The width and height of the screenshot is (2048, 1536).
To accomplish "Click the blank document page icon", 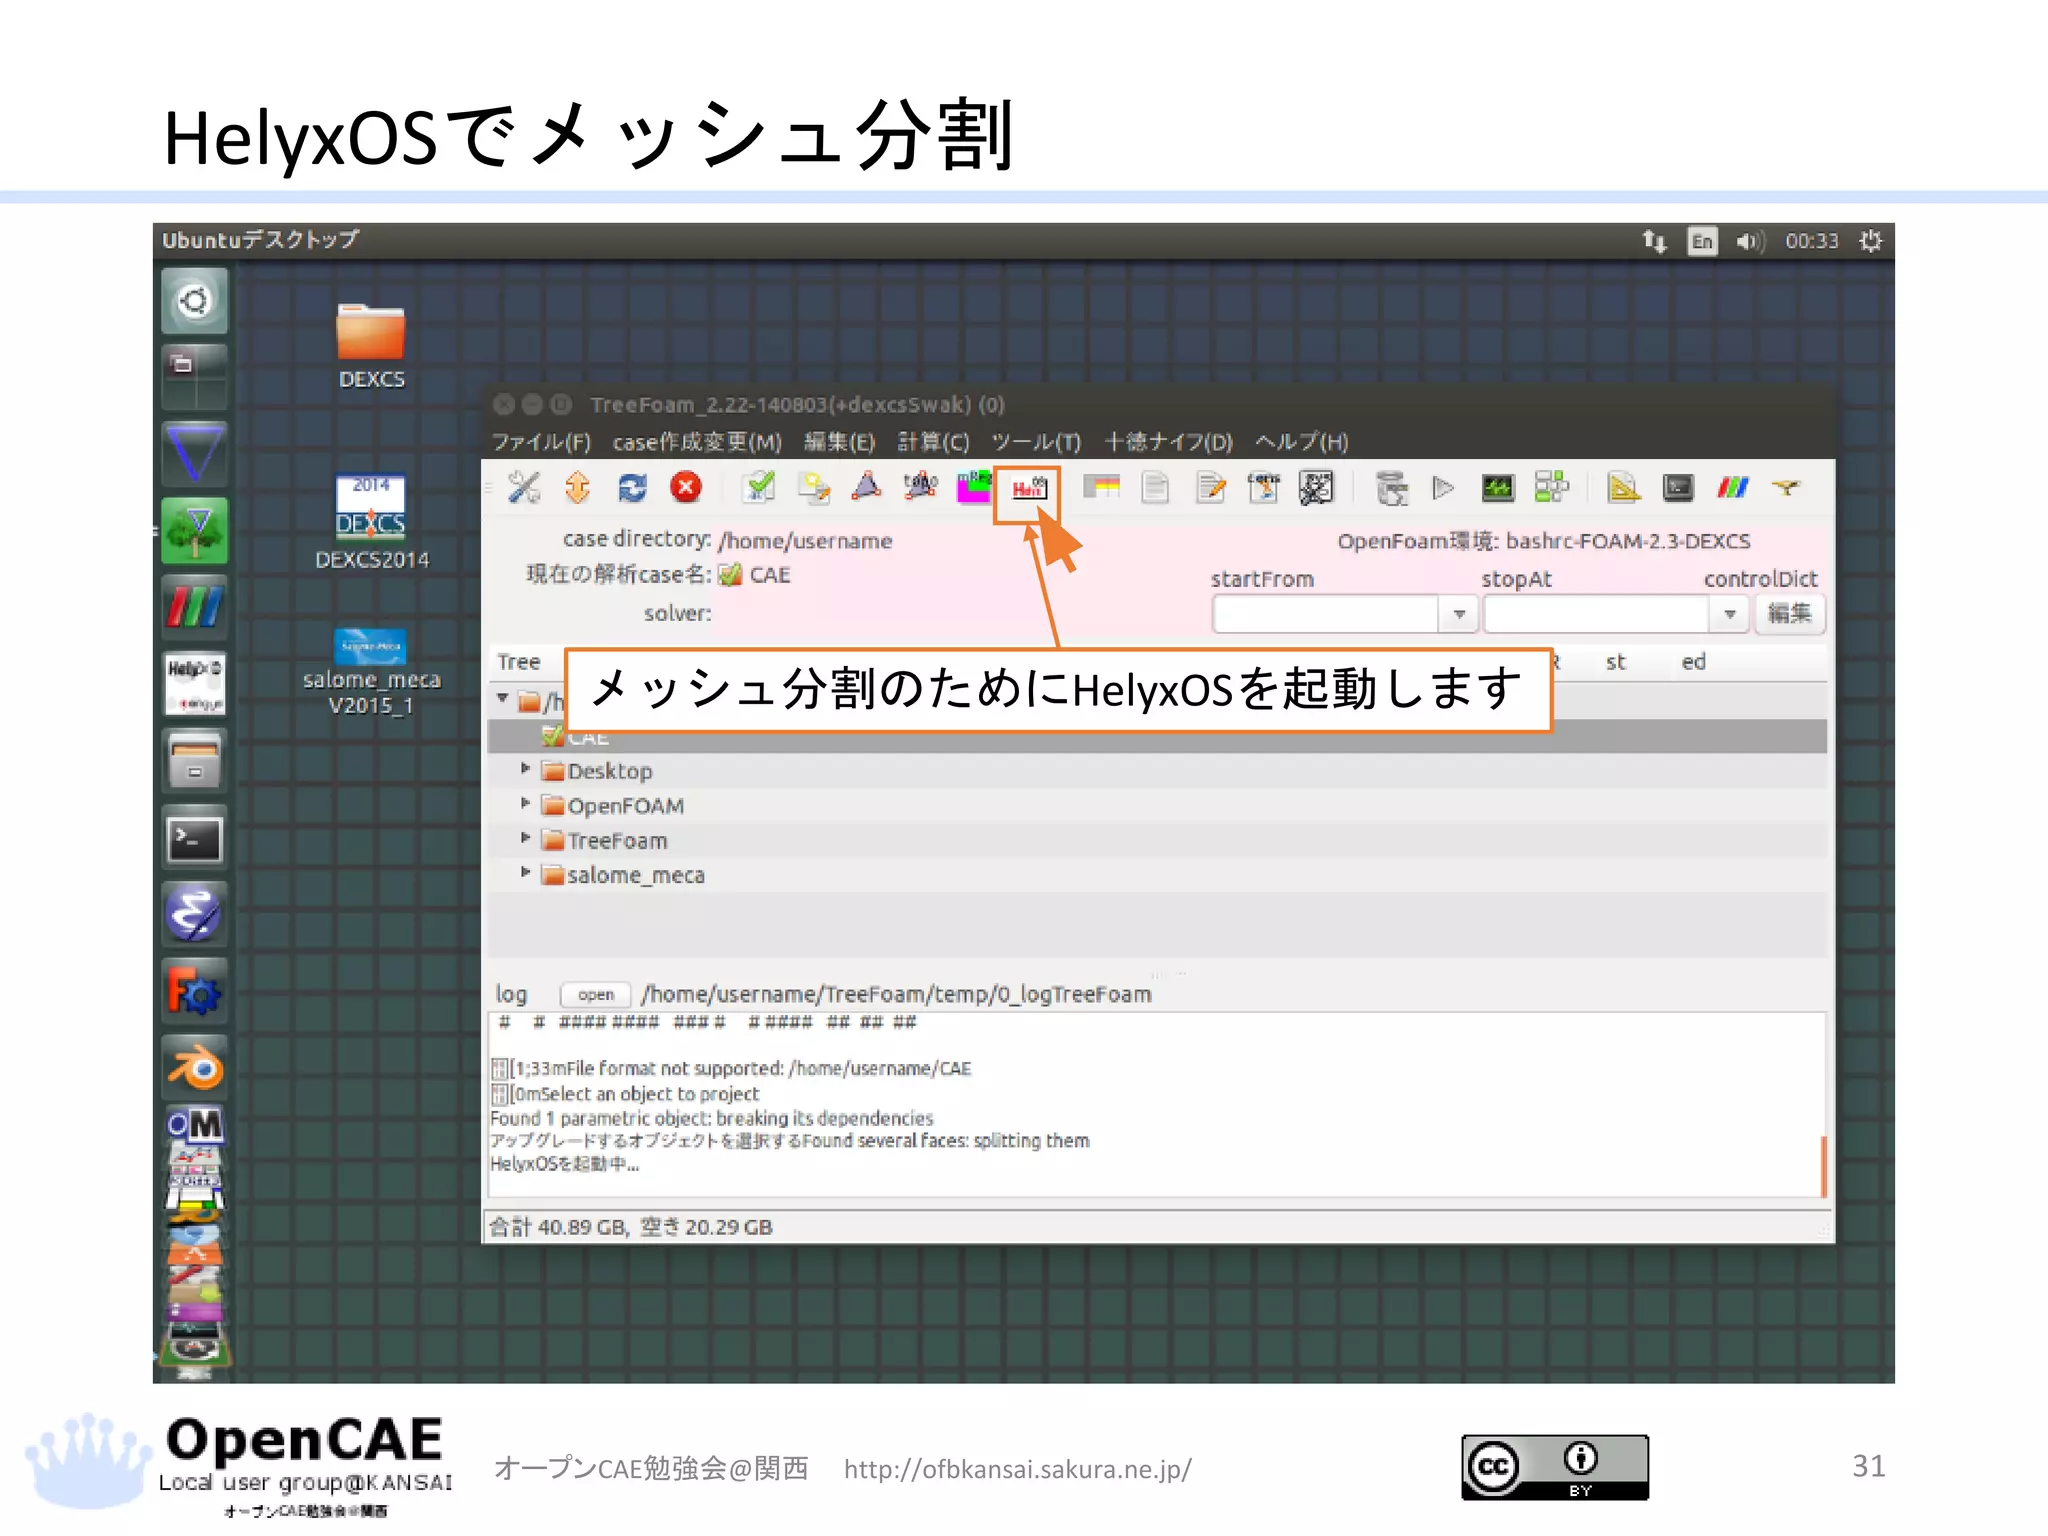I will 1155,487.
